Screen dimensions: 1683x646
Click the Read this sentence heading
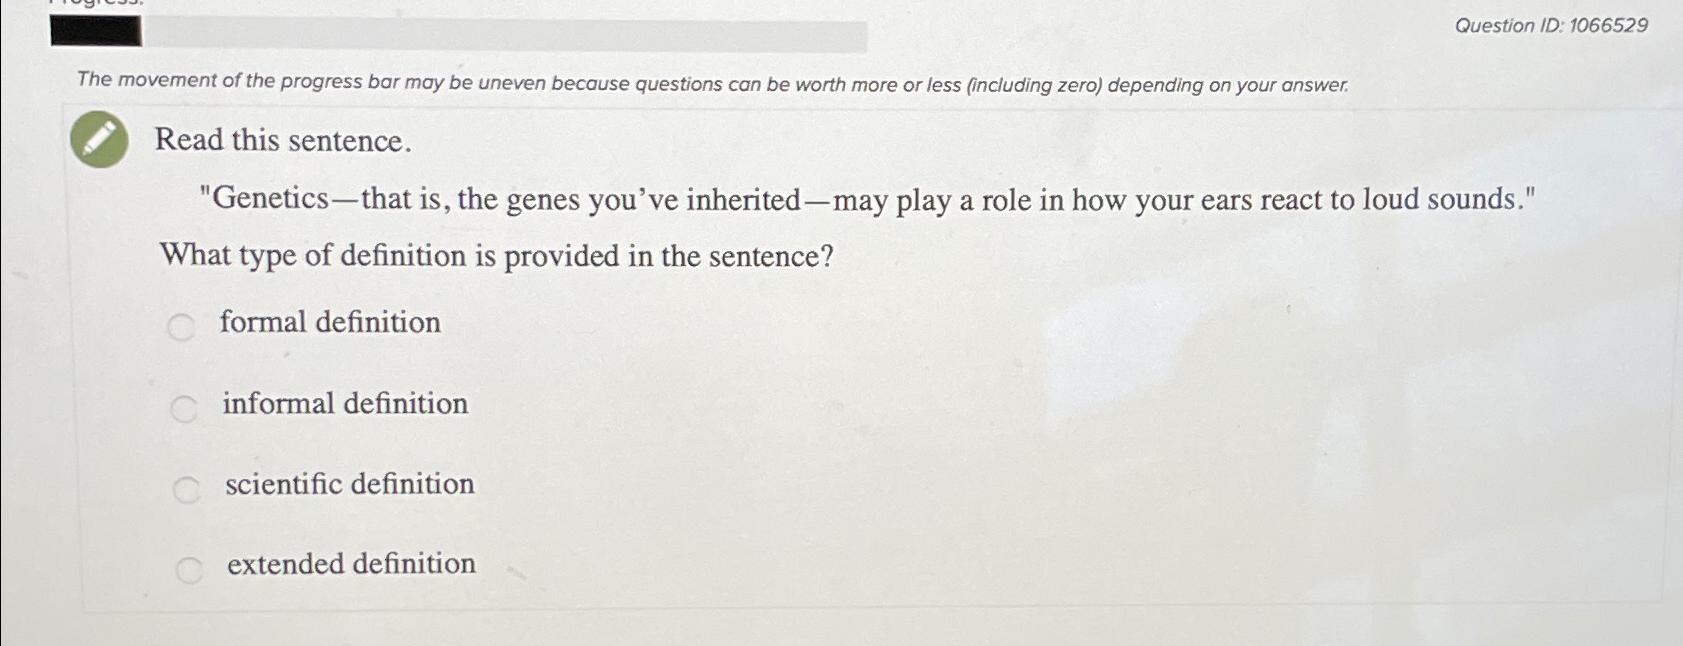click(282, 141)
